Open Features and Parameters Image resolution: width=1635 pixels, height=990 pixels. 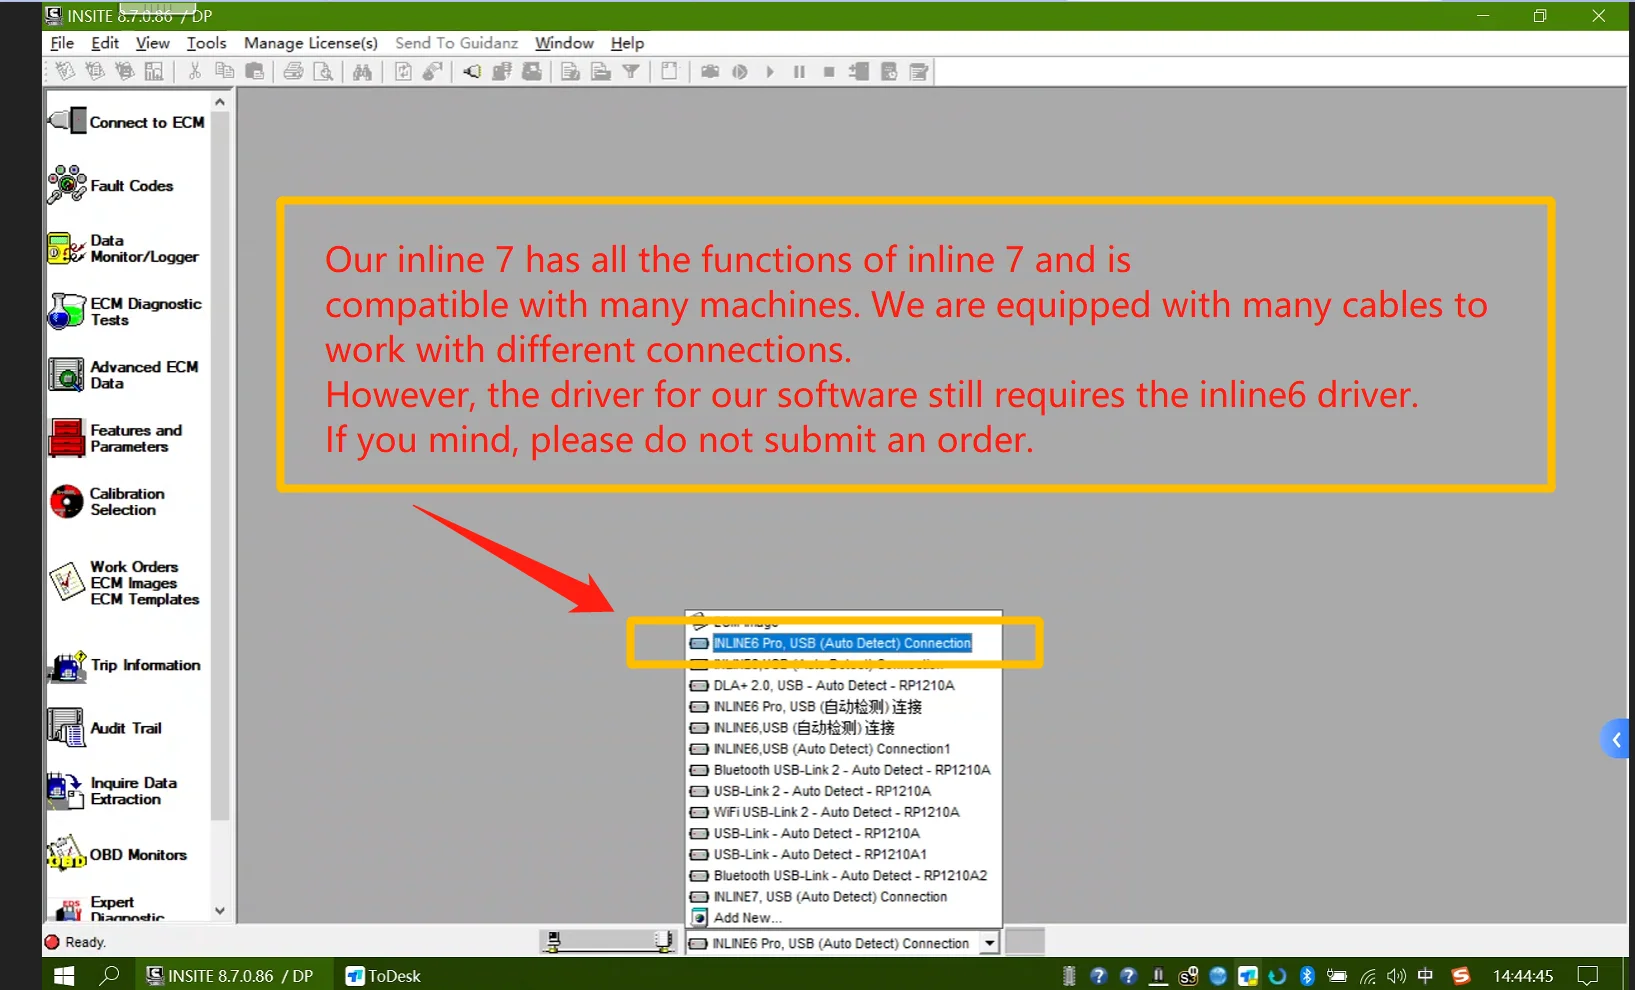116,438
